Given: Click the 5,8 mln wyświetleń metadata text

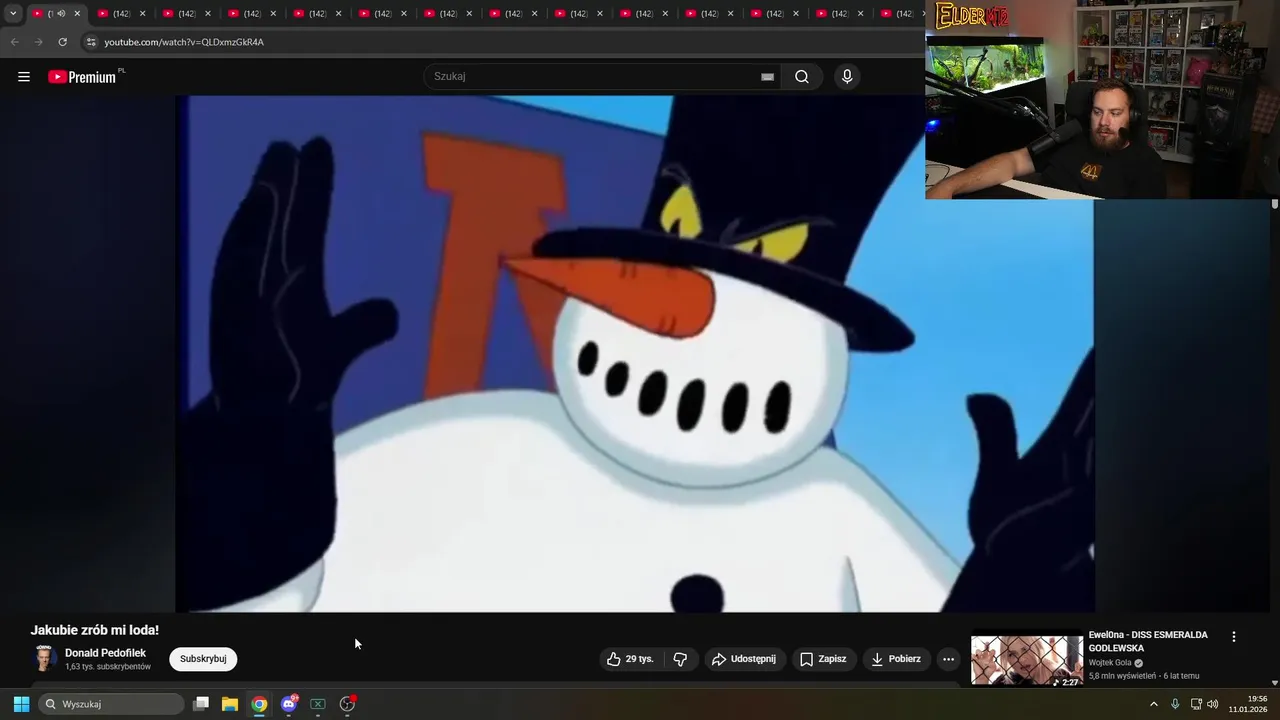Looking at the screenshot, I should (1122, 676).
